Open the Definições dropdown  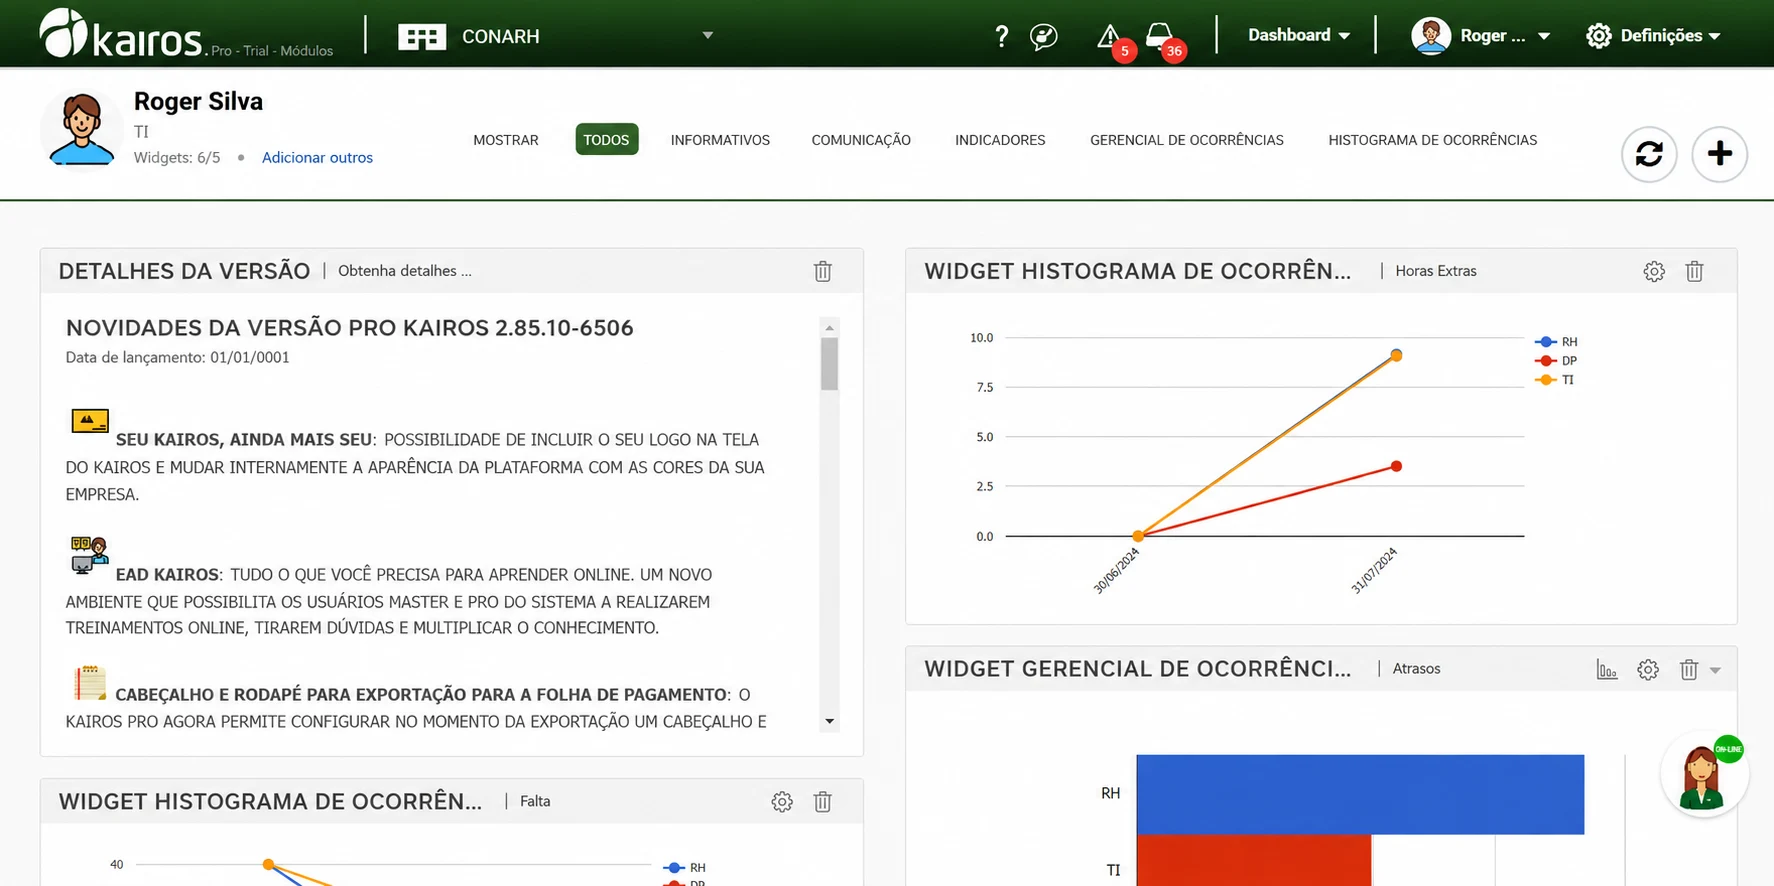[x=1670, y=36]
